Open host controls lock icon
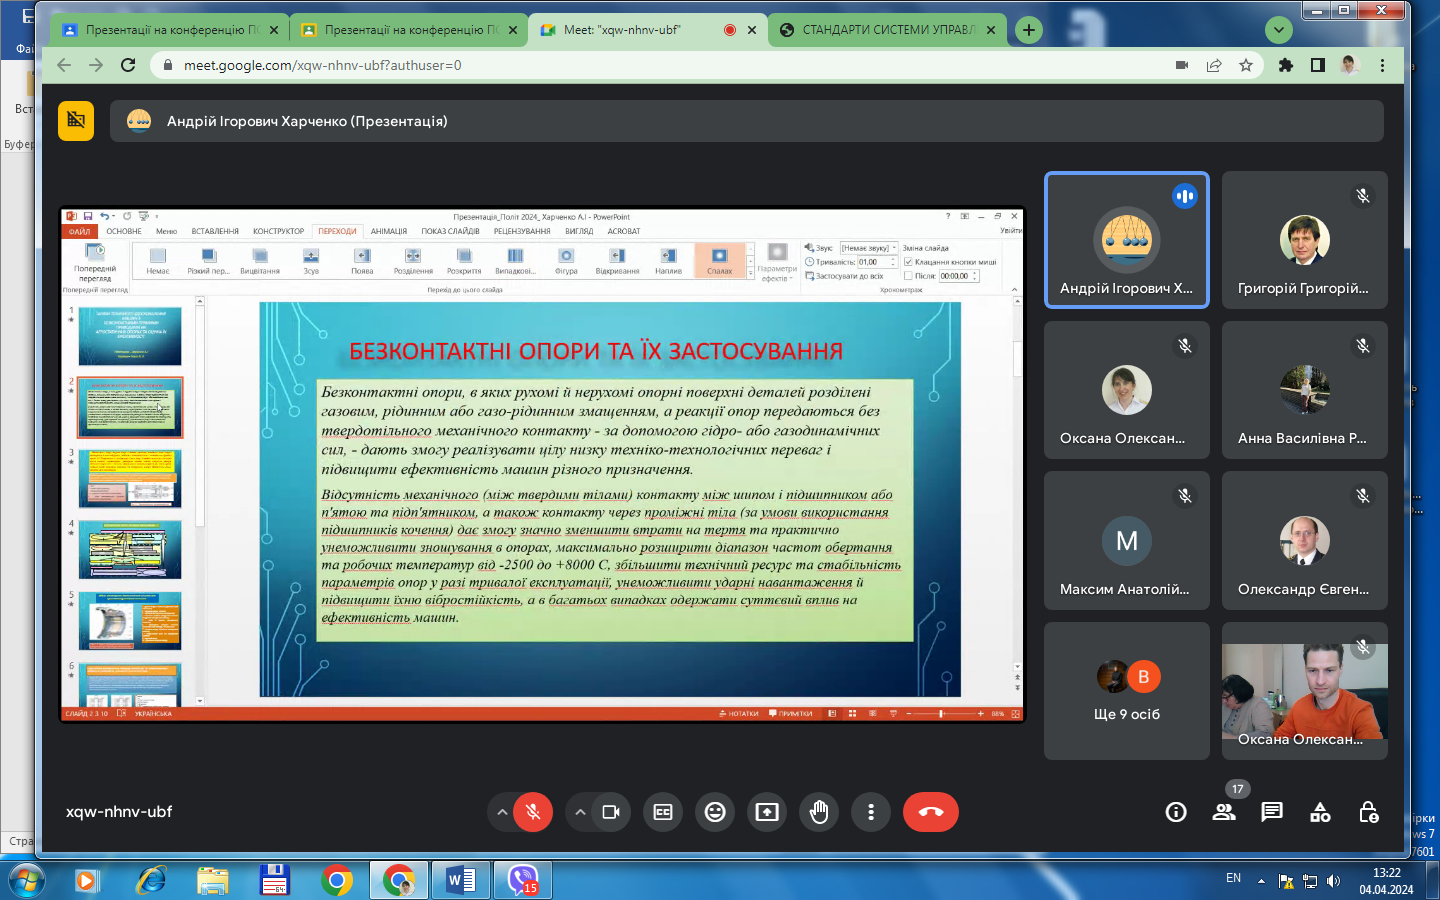The image size is (1440, 900). 1369,812
